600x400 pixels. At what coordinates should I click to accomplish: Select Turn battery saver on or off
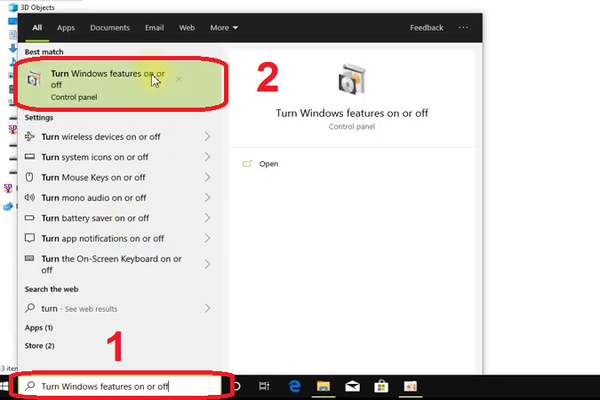tap(95, 218)
